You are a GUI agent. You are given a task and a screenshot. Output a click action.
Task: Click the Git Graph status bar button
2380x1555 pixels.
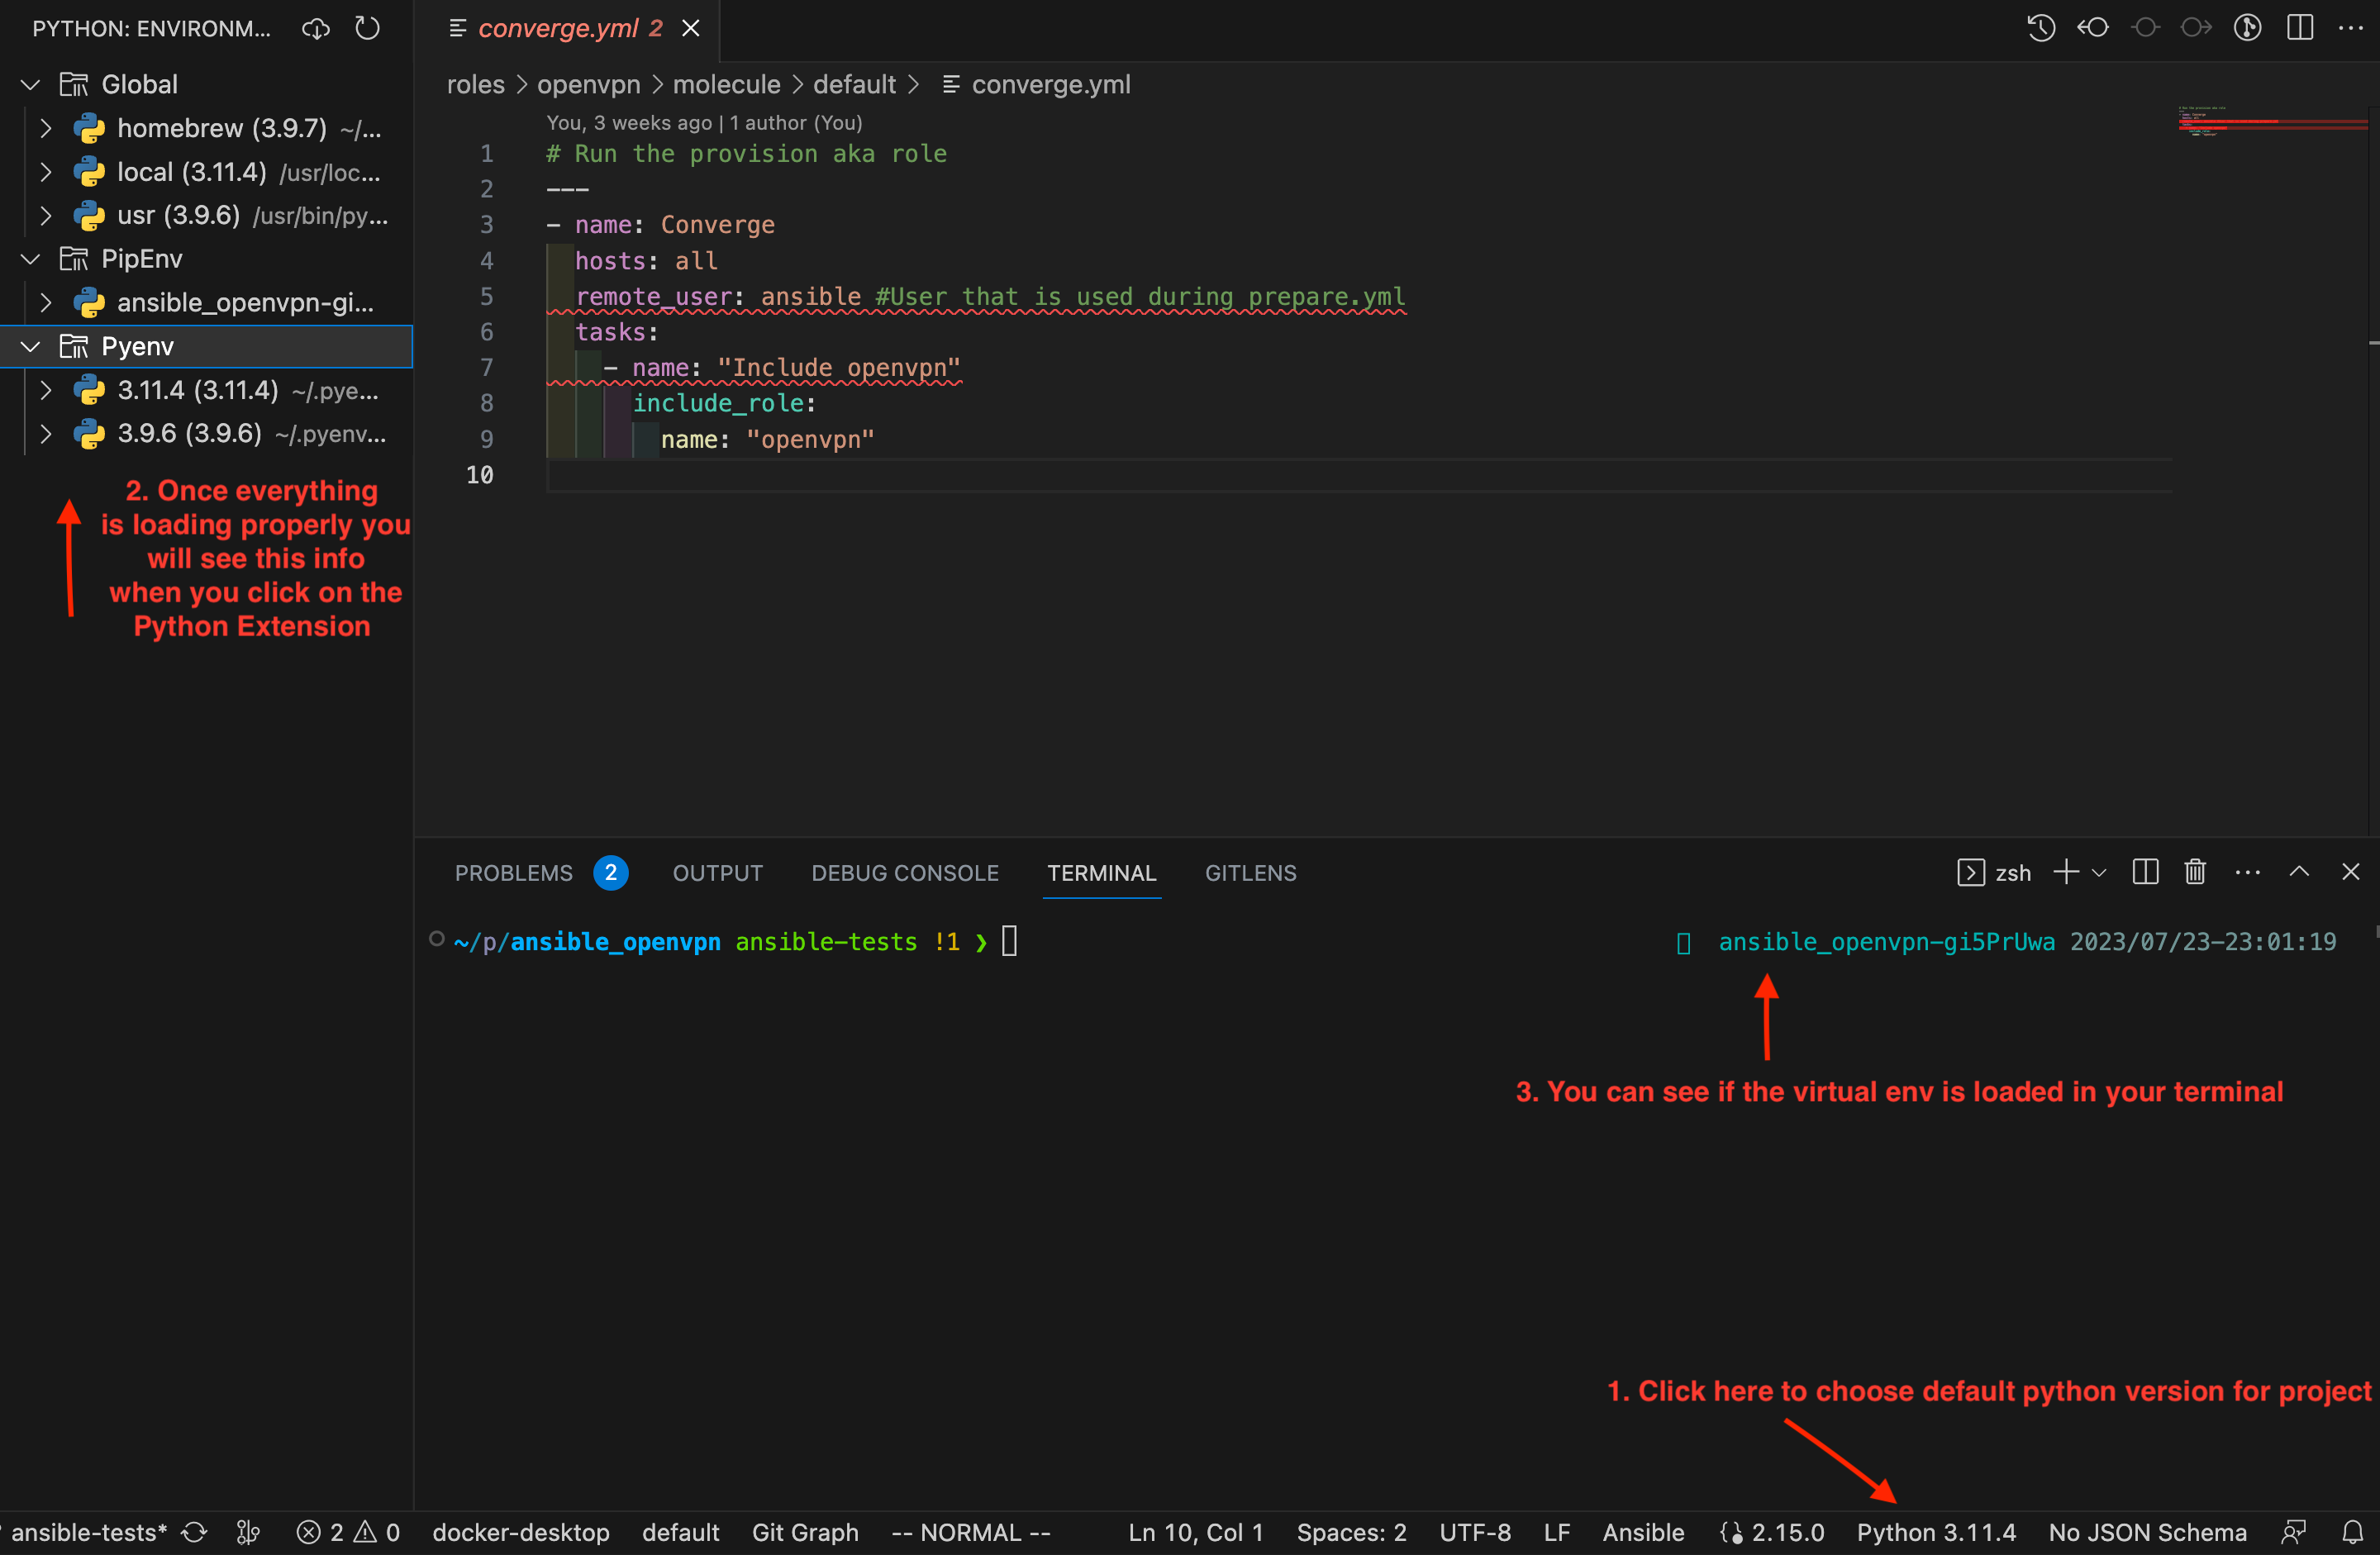pos(804,1532)
